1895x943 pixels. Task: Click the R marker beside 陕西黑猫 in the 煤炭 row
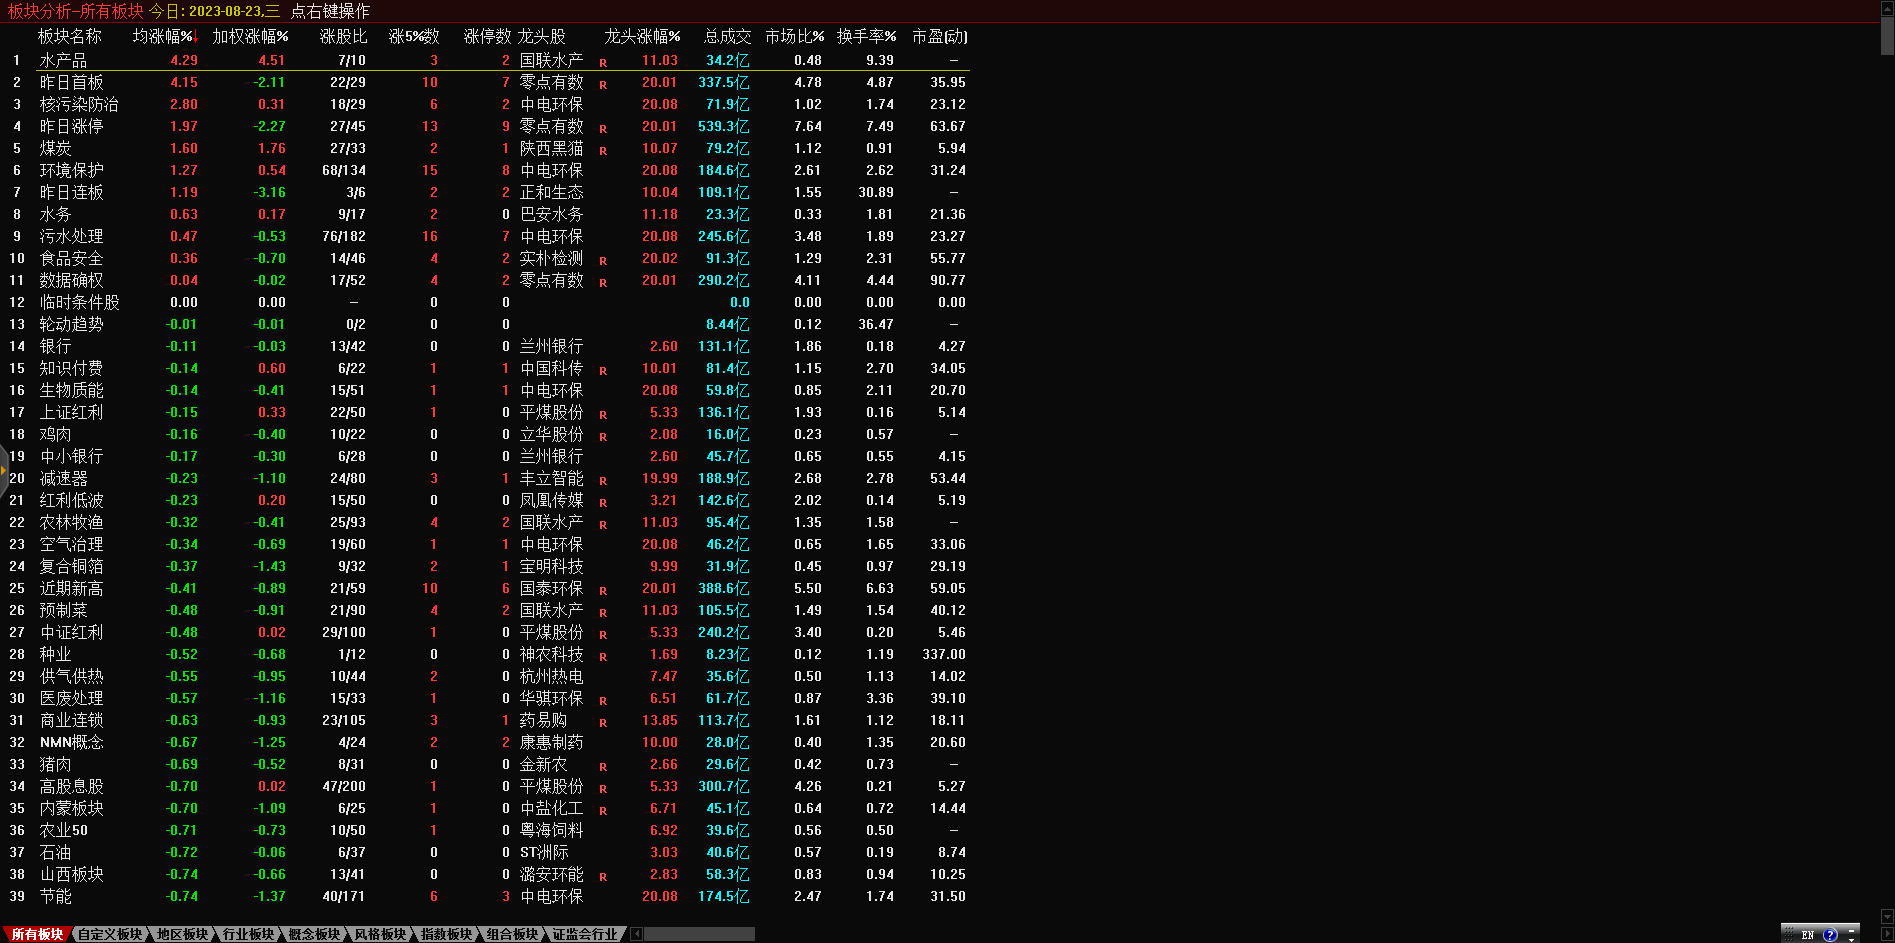tap(603, 151)
